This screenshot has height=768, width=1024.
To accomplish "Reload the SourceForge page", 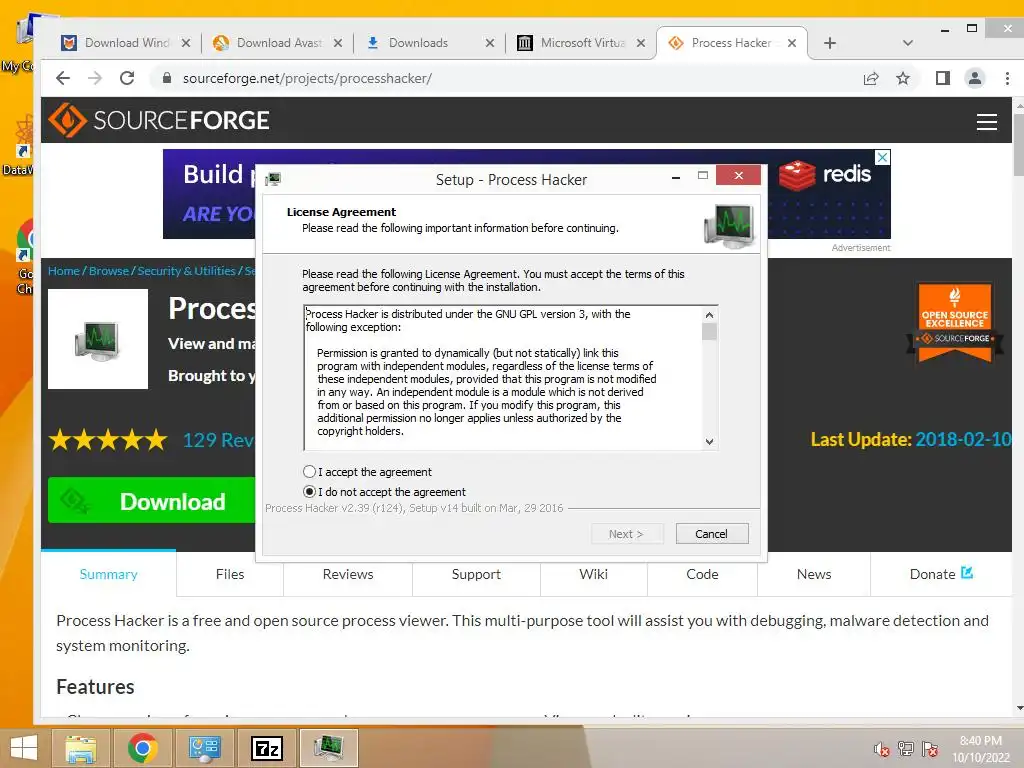I will (x=127, y=78).
